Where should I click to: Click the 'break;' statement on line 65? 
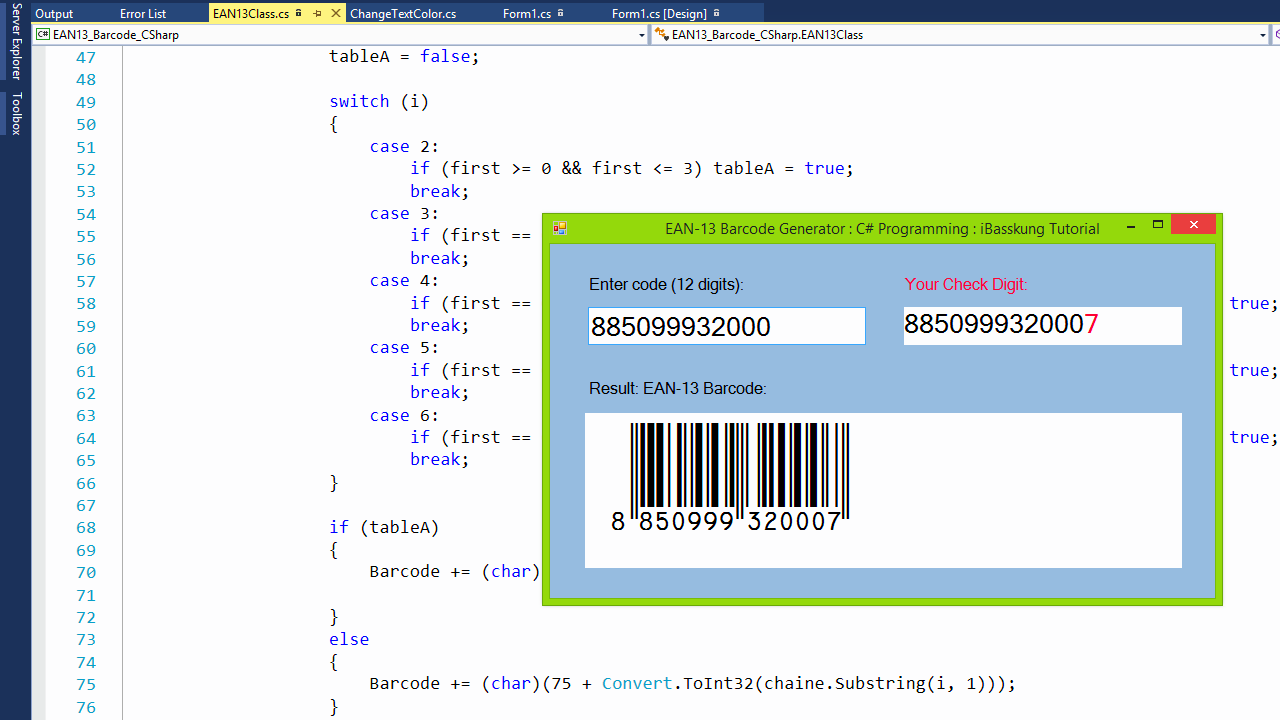coord(439,459)
